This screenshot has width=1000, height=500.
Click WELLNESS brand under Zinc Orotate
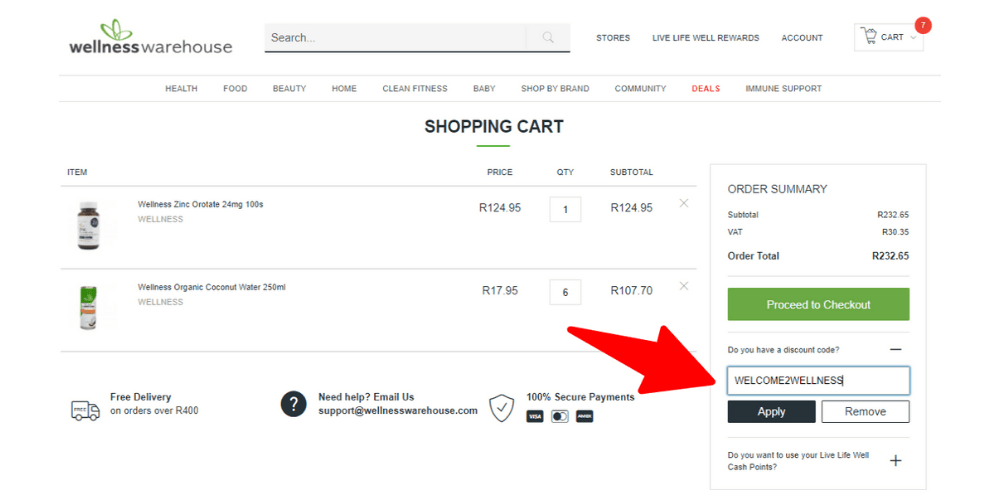tap(160, 219)
